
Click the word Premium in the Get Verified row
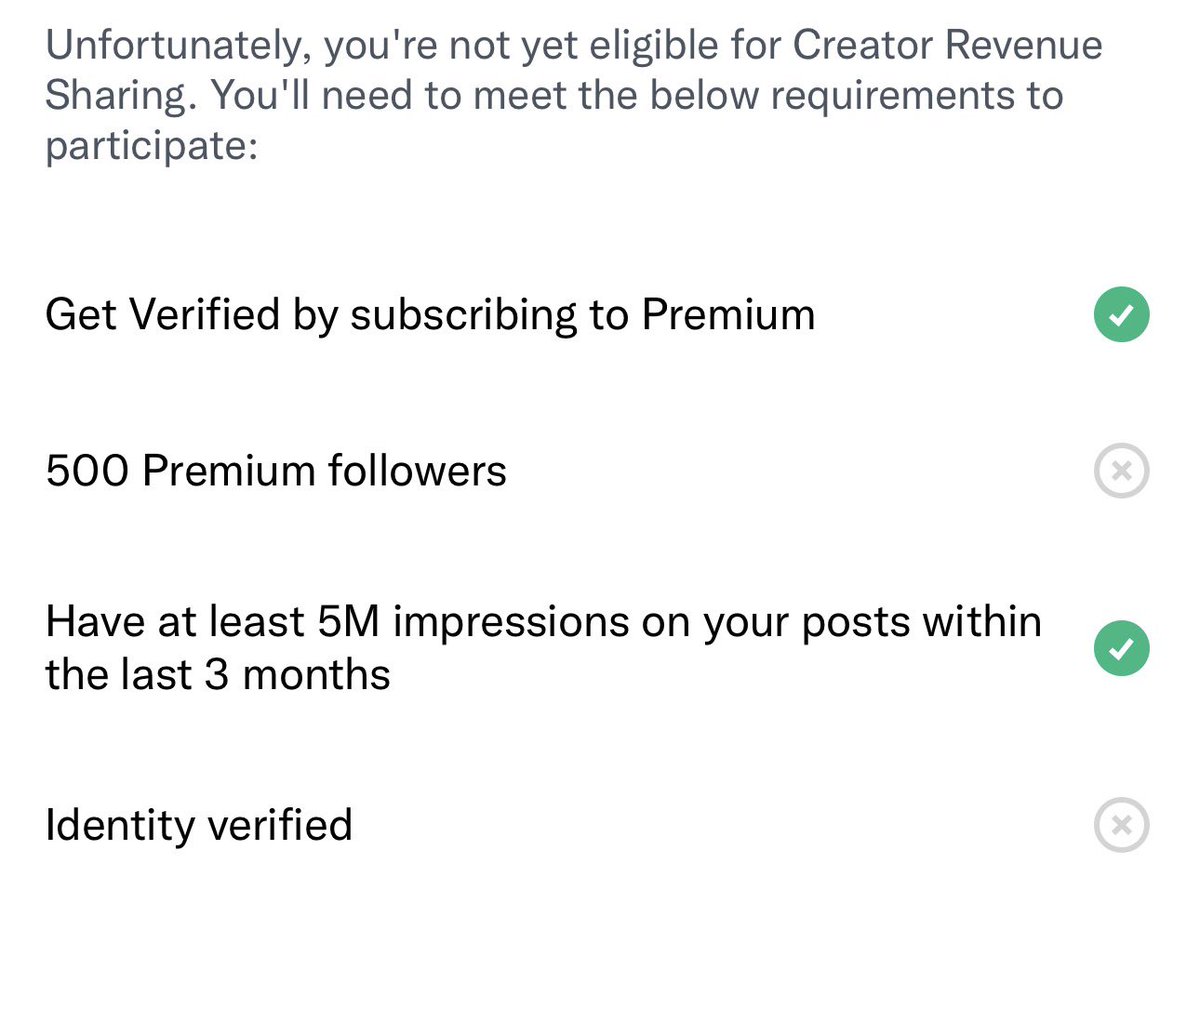pyautogui.click(x=728, y=315)
